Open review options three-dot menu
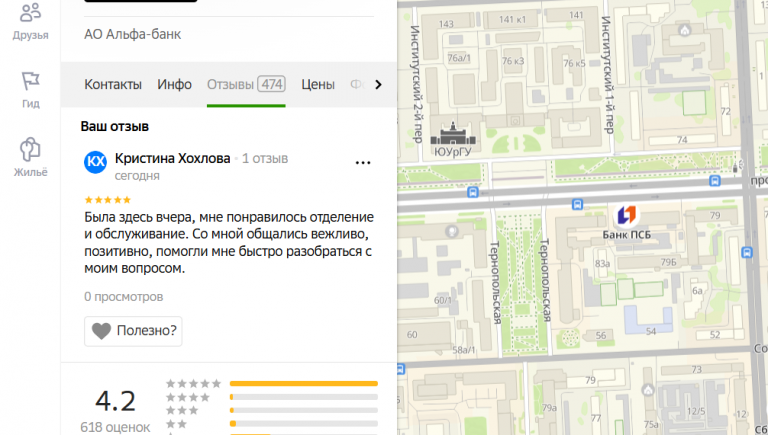This screenshot has height=435, width=768. [363, 163]
